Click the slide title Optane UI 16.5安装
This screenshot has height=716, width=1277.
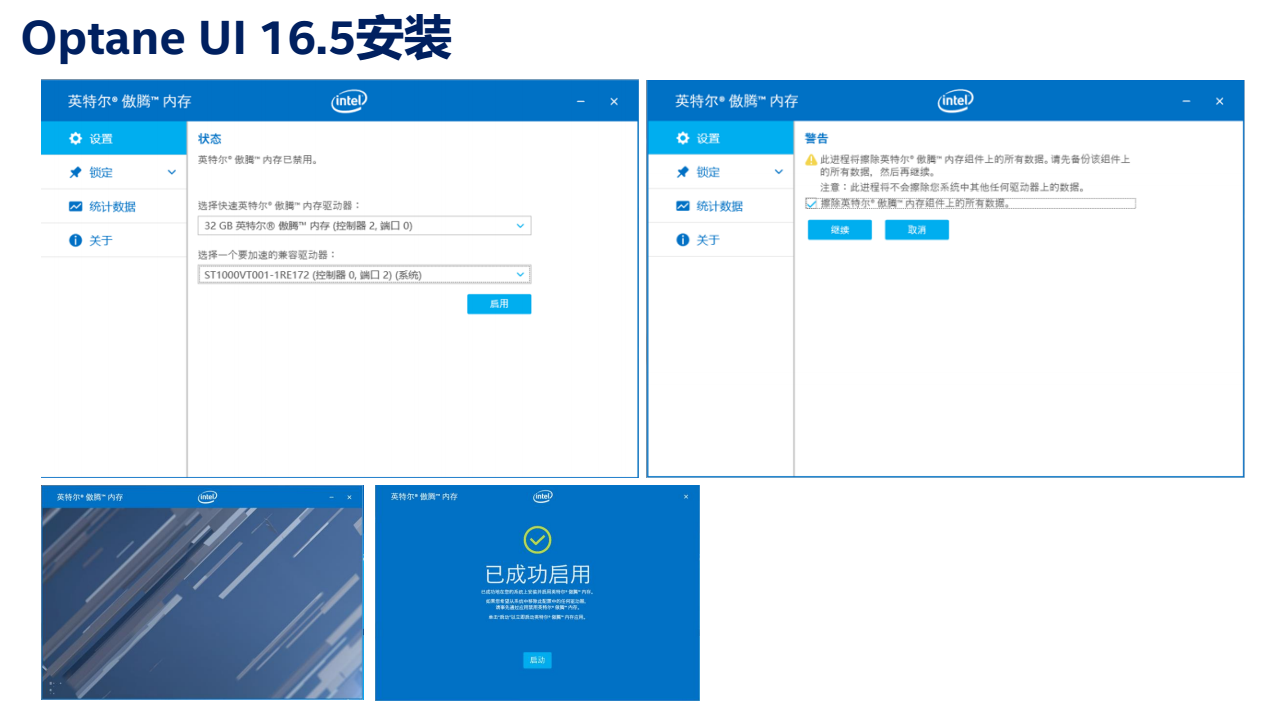point(237,39)
